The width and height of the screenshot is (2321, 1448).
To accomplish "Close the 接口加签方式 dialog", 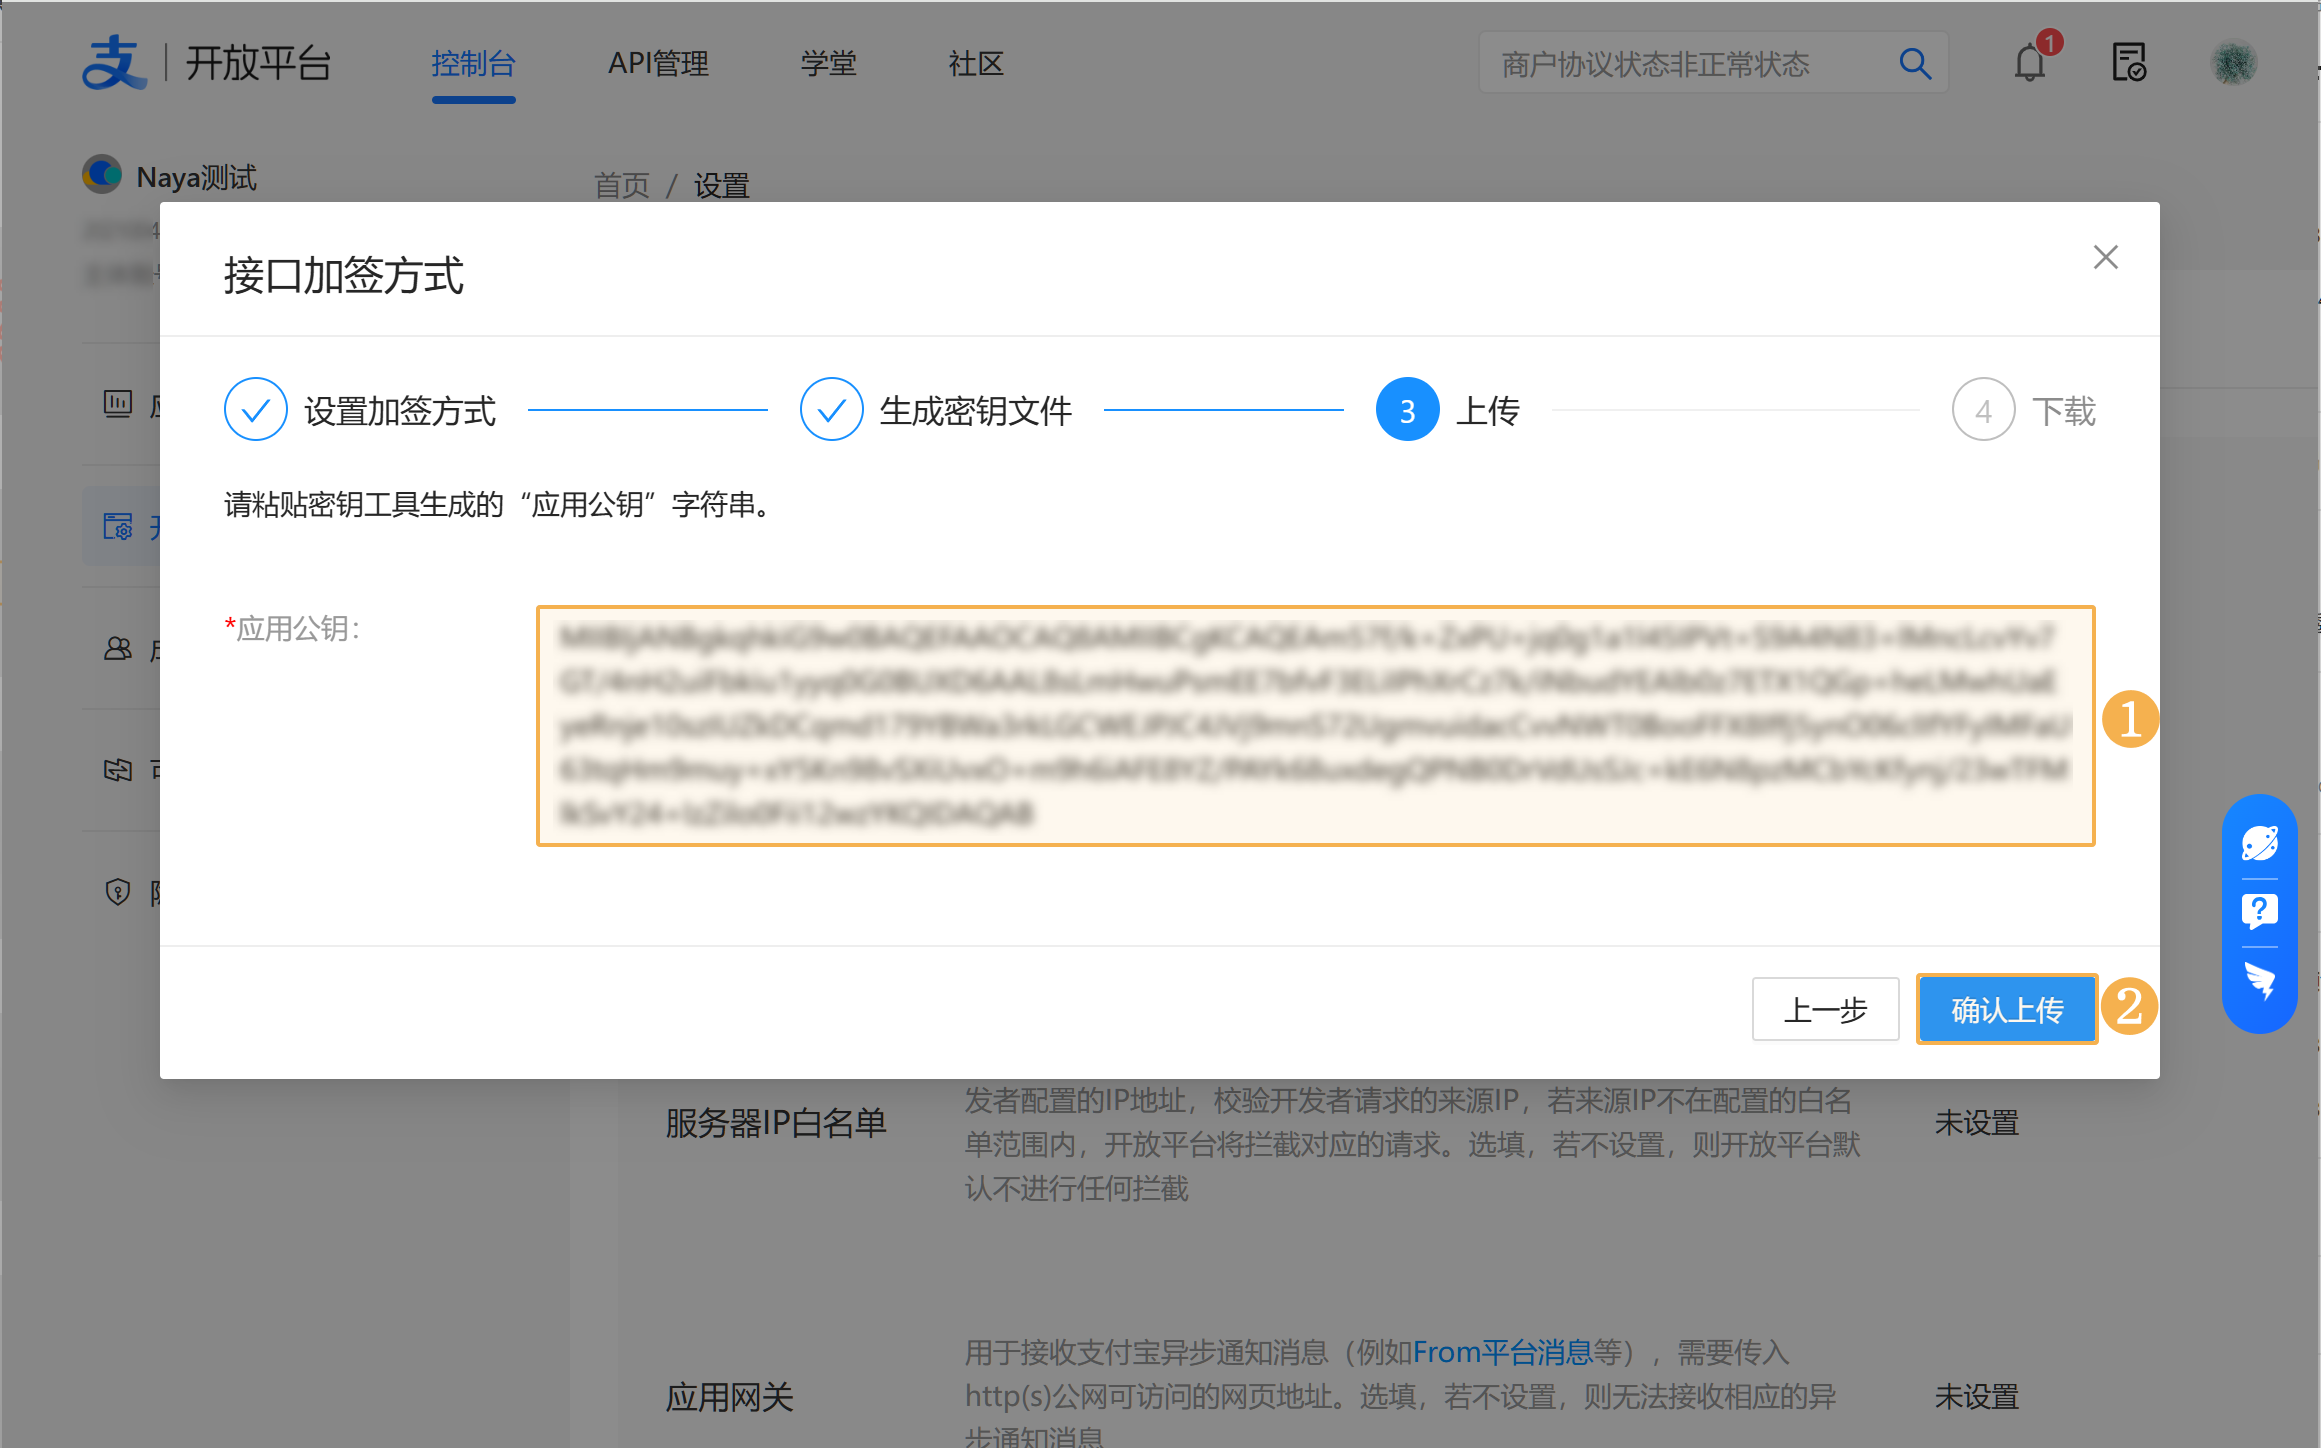I will (2105, 258).
